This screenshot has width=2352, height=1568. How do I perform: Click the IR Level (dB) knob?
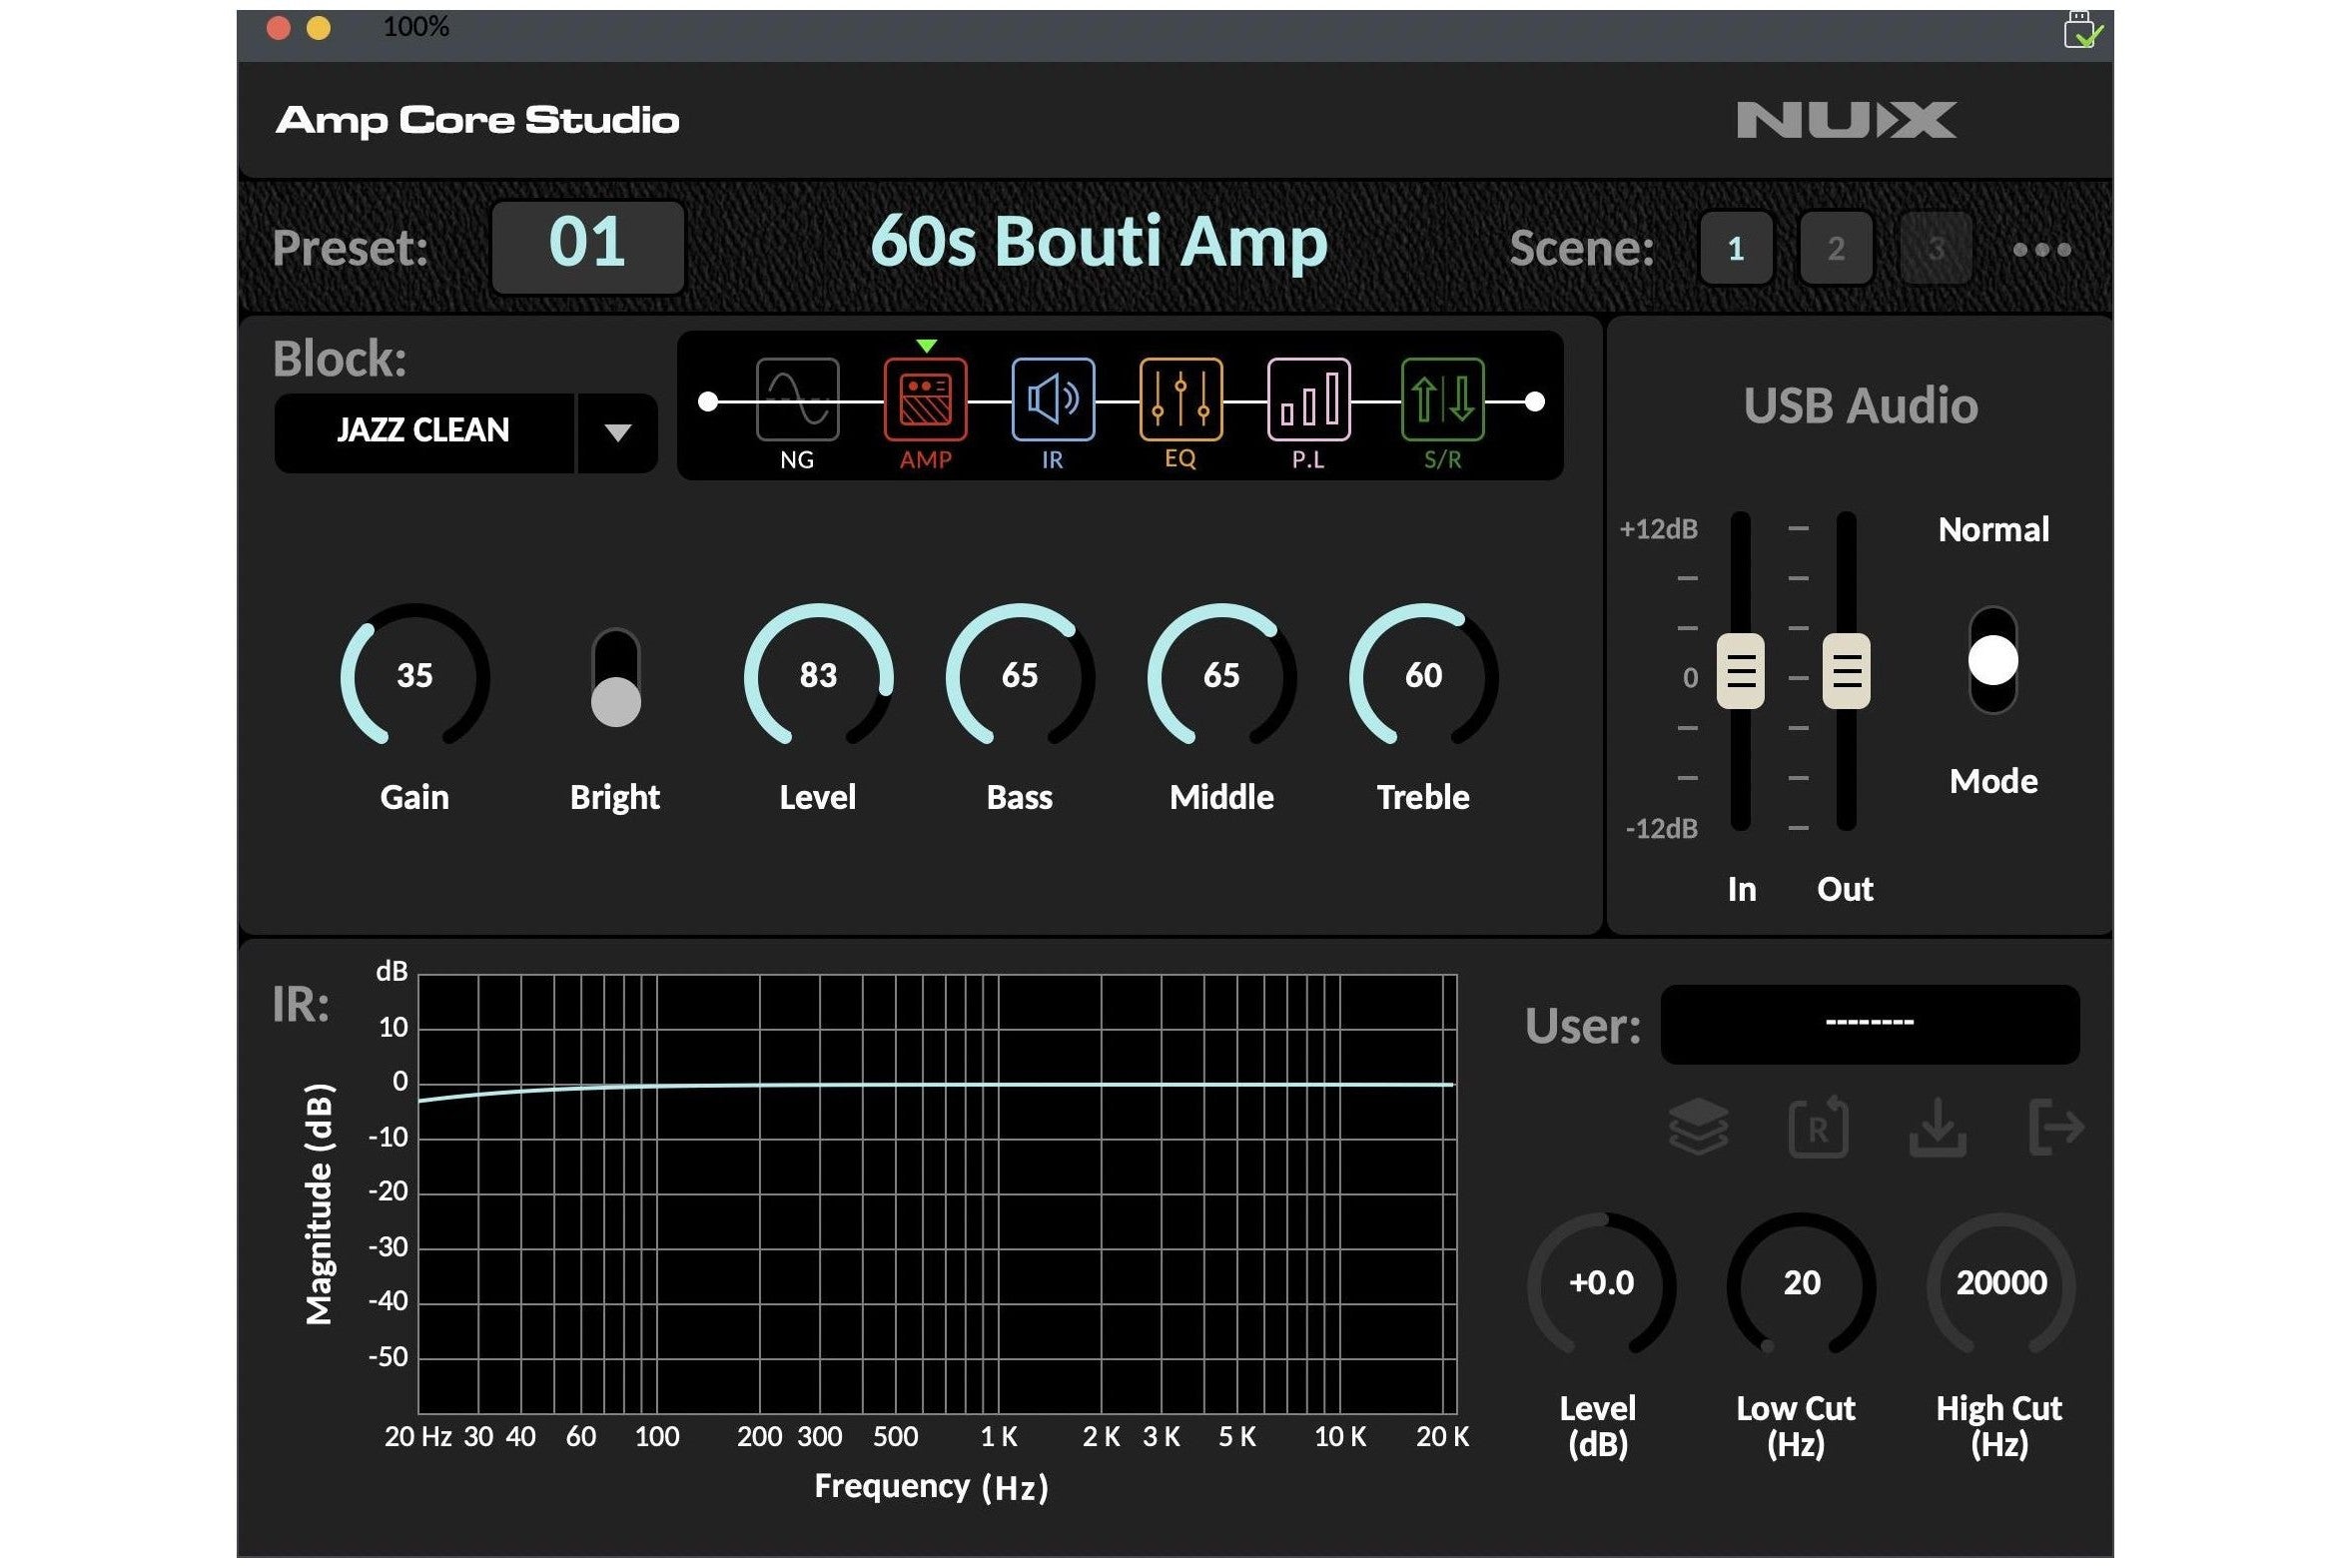[1601, 1284]
